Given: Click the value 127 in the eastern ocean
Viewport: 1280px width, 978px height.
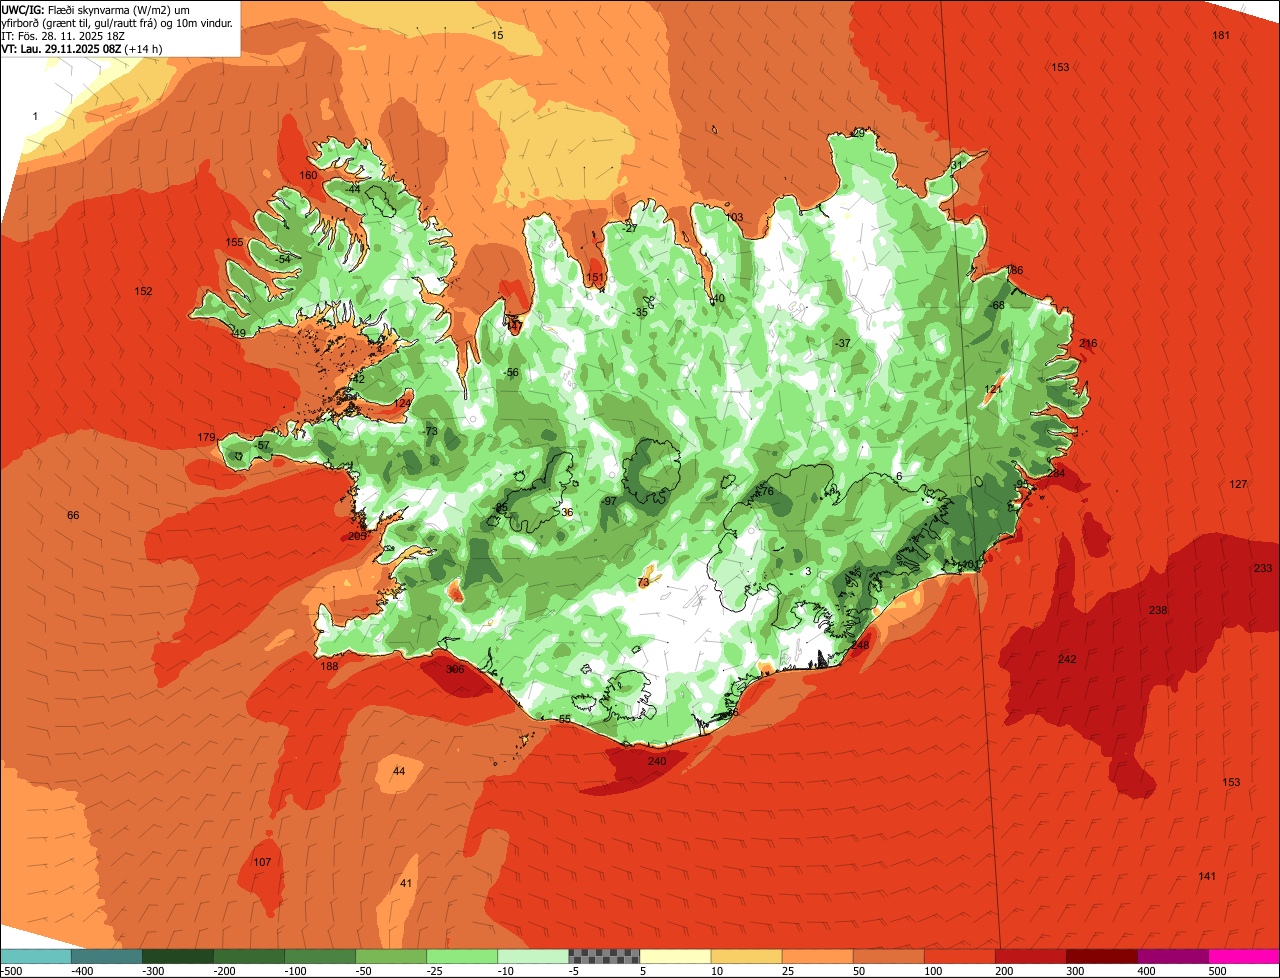Looking at the screenshot, I should pos(1238,484).
